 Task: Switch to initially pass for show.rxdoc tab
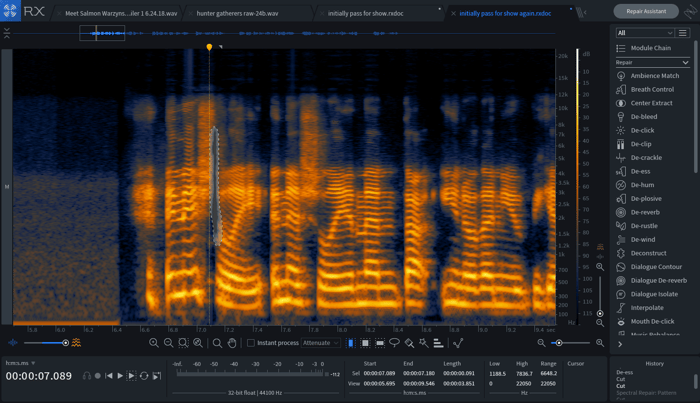[366, 13]
